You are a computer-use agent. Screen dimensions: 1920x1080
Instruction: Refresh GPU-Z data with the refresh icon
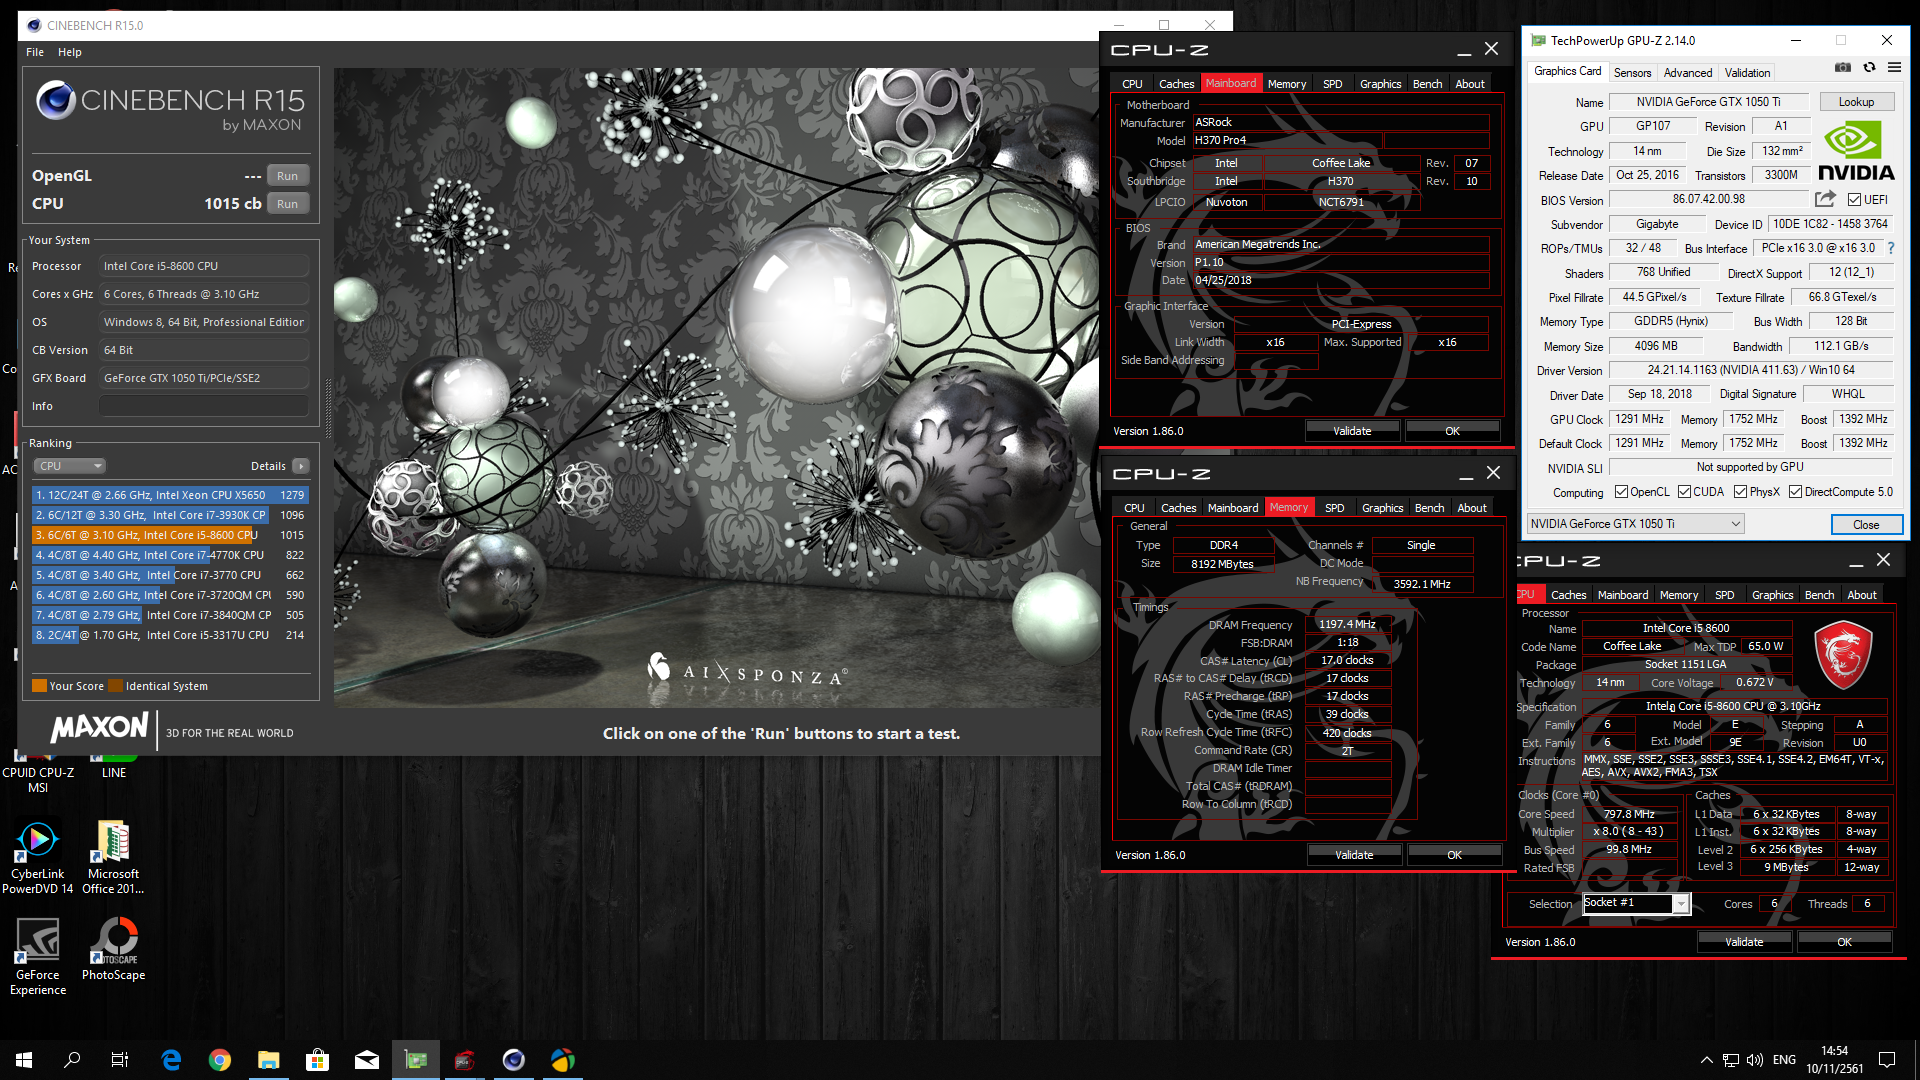point(1869,68)
